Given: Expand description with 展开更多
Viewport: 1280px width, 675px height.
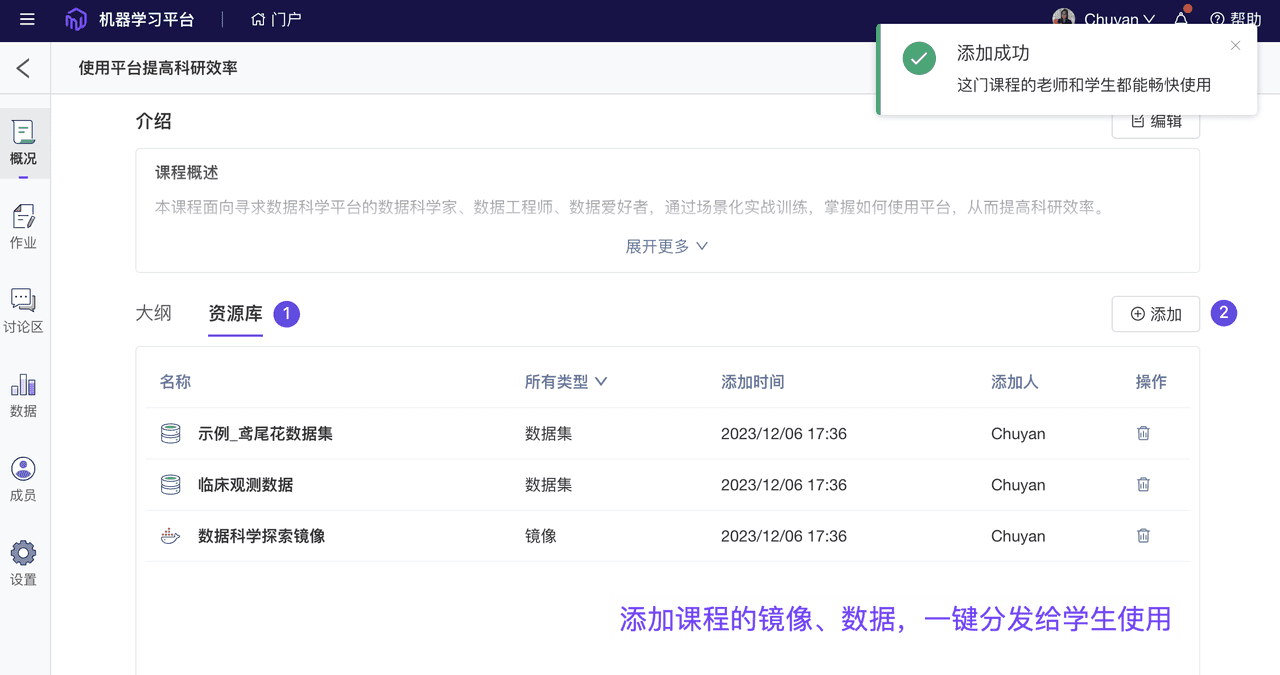Looking at the screenshot, I should [667, 246].
